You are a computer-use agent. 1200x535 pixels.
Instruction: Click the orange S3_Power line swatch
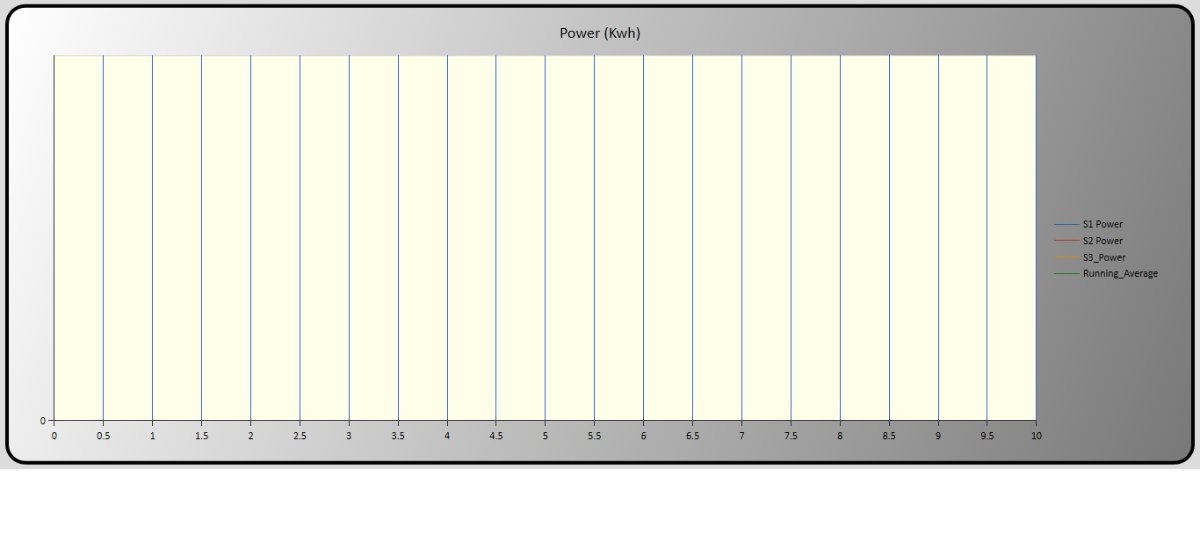pos(1067,257)
